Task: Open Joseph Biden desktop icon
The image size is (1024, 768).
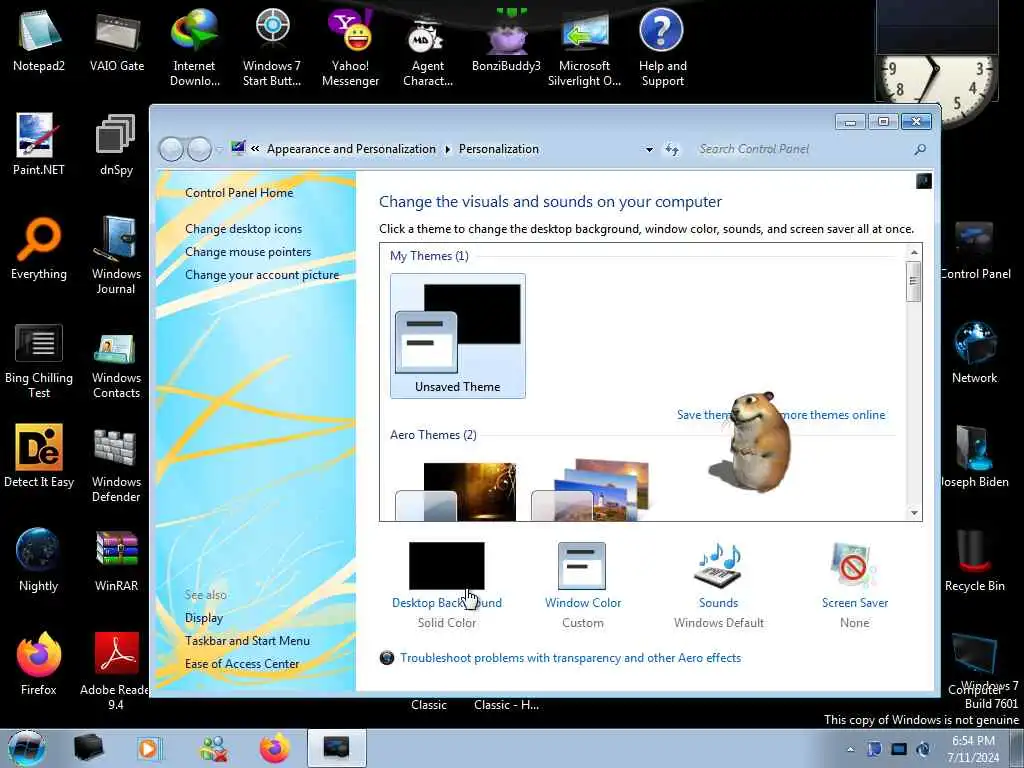Action: click(x=974, y=456)
